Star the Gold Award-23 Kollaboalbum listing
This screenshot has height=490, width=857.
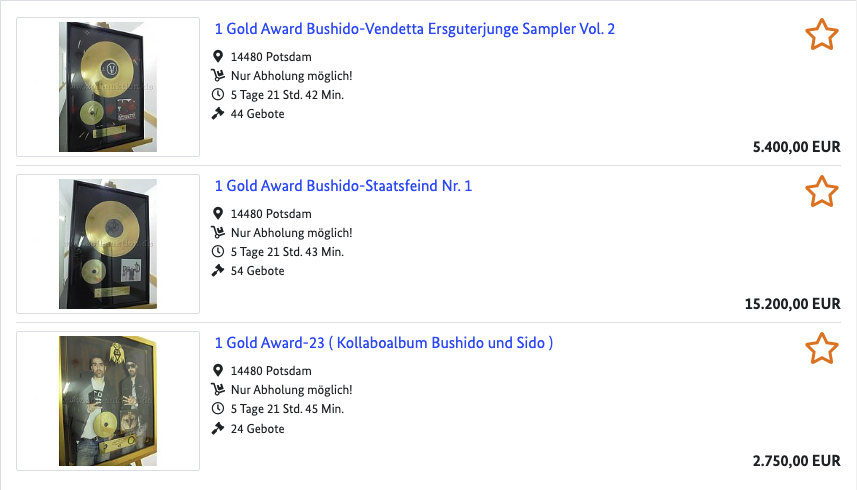click(821, 349)
